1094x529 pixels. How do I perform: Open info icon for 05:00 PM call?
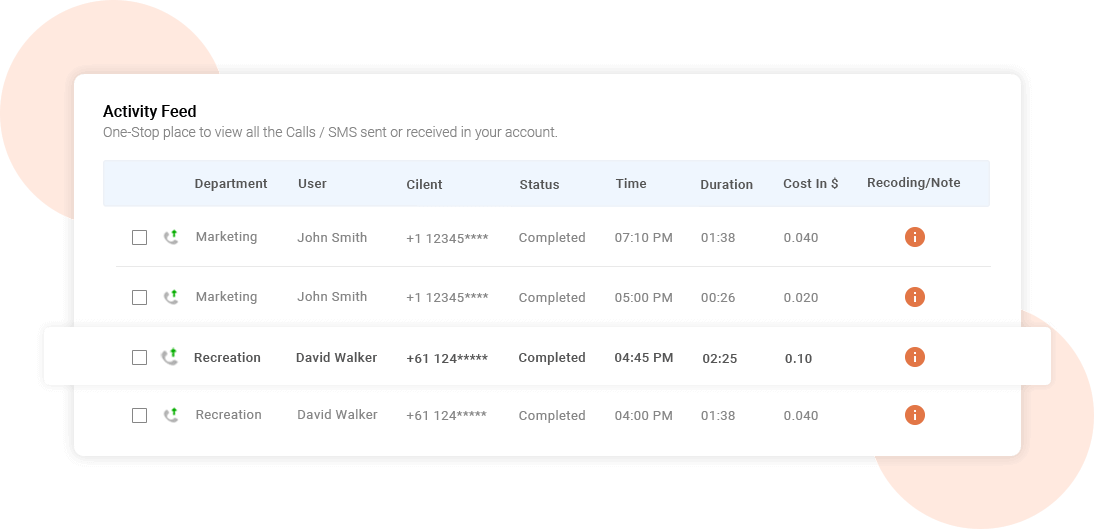click(x=914, y=297)
